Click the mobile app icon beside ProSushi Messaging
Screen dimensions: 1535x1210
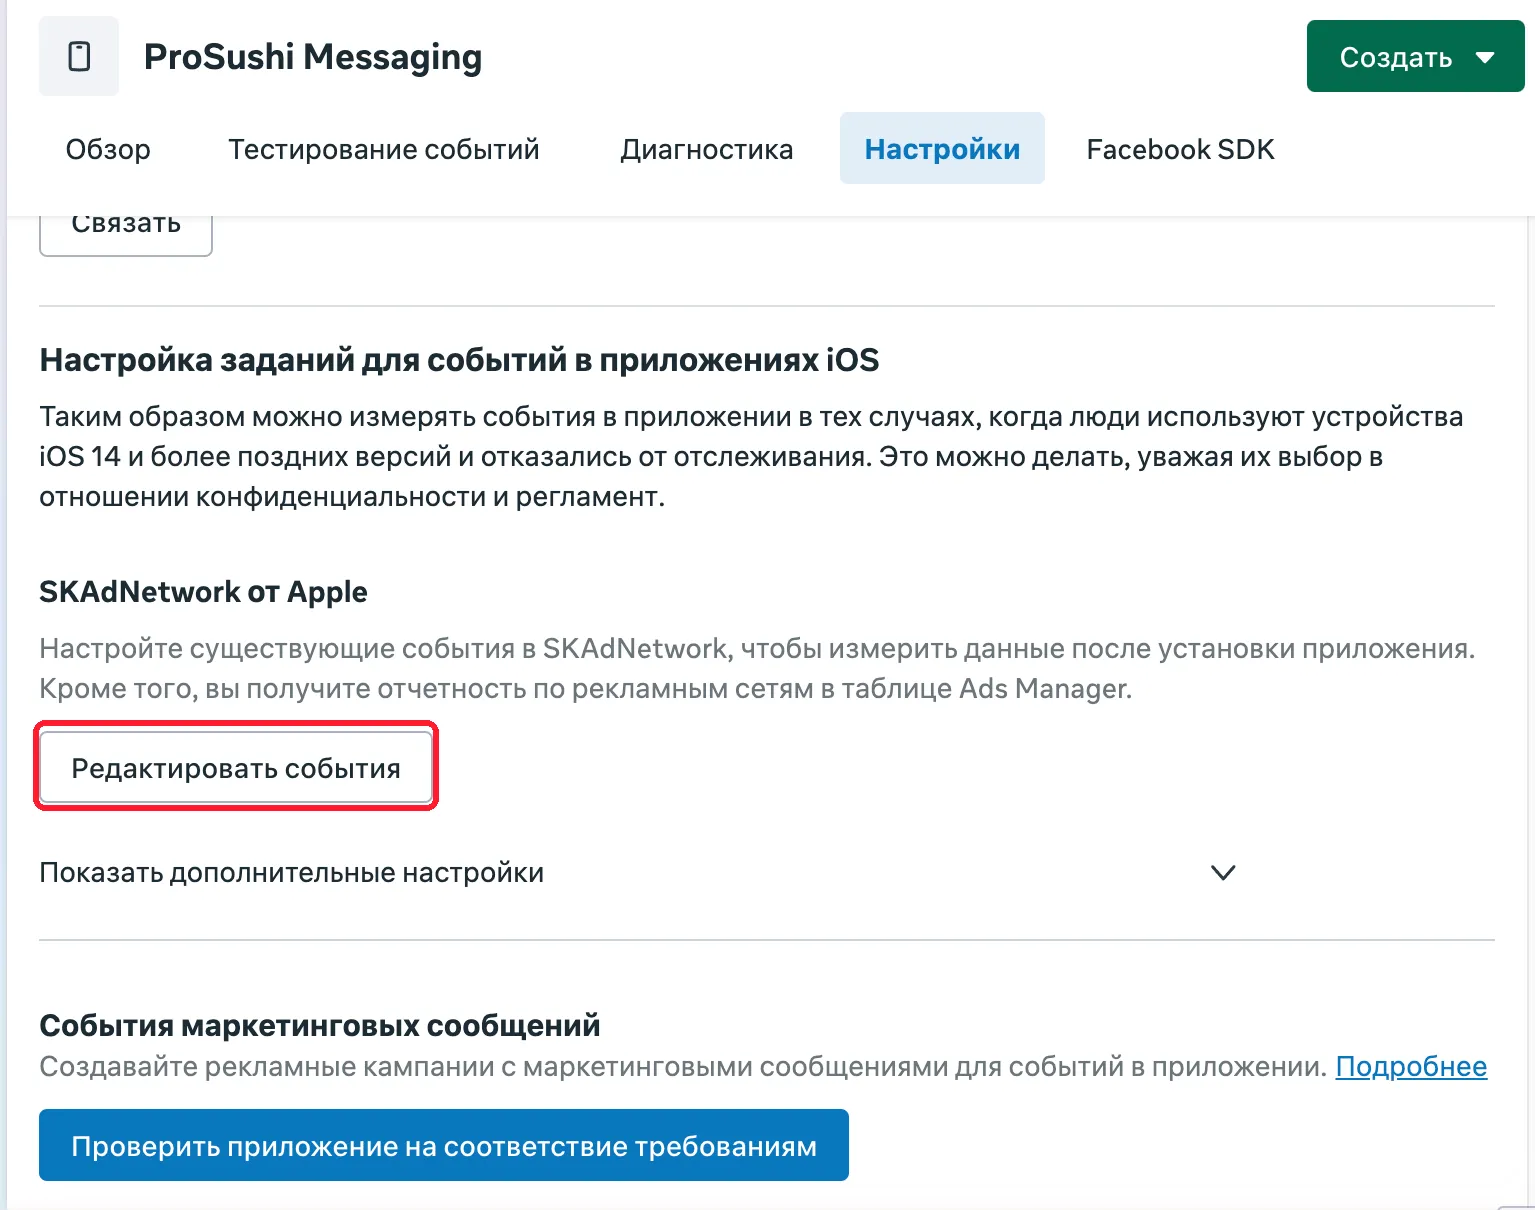click(79, 56)
